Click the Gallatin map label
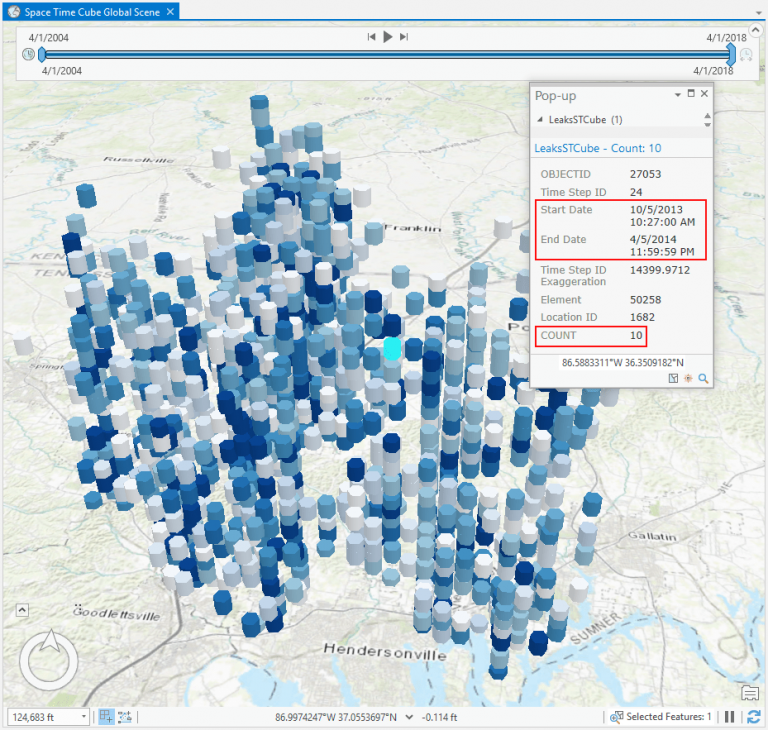 pos(652,536)
